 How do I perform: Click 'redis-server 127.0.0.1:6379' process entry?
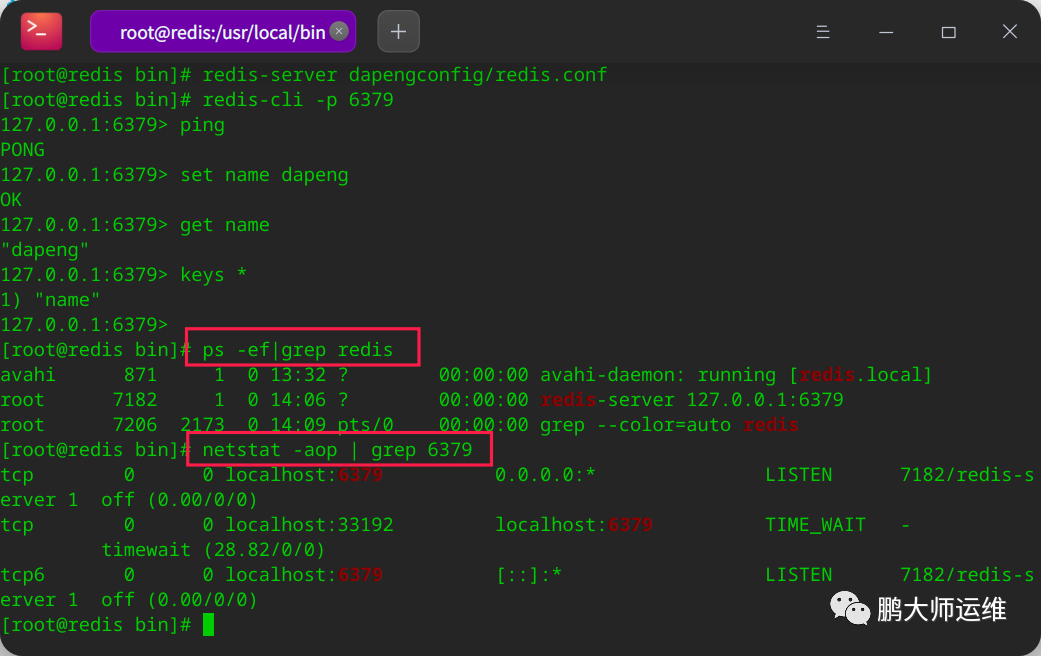coord(692,400)
